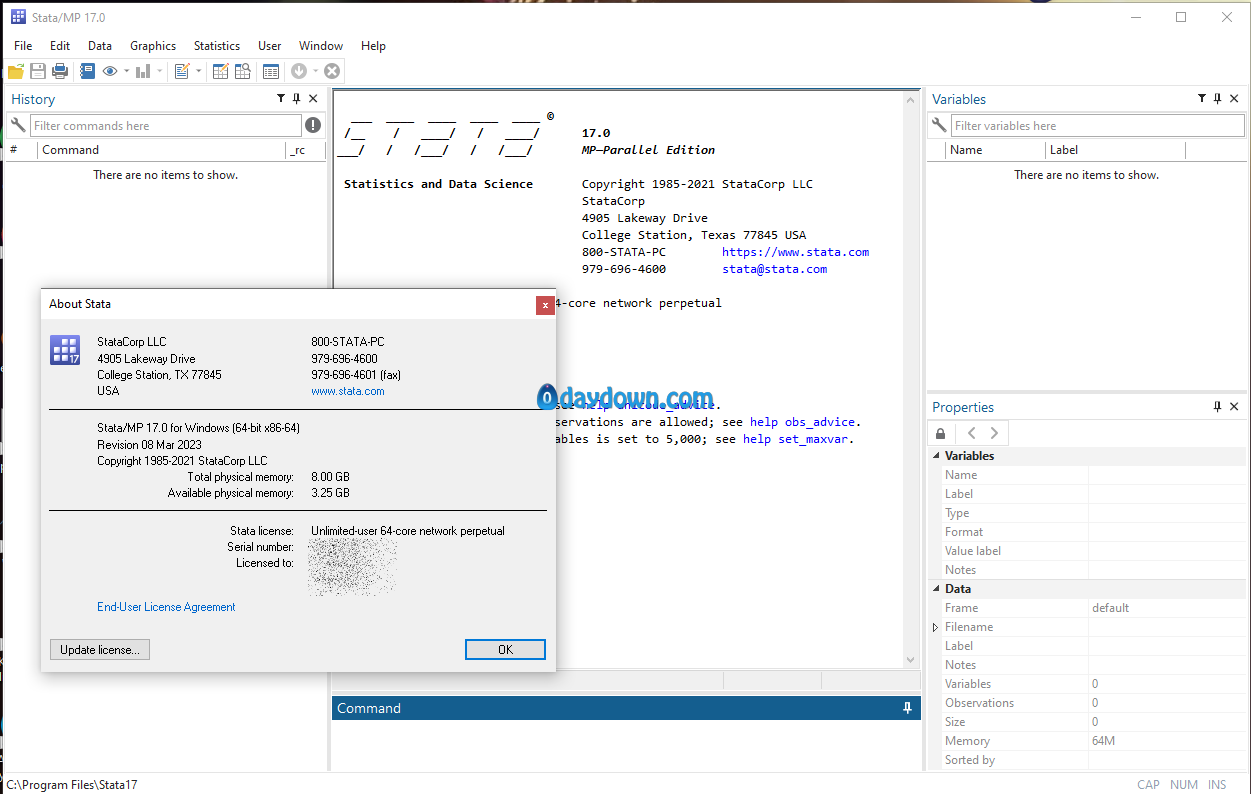
Task: Click the Name column header in Variables
Action: click(x=995, y=150)
